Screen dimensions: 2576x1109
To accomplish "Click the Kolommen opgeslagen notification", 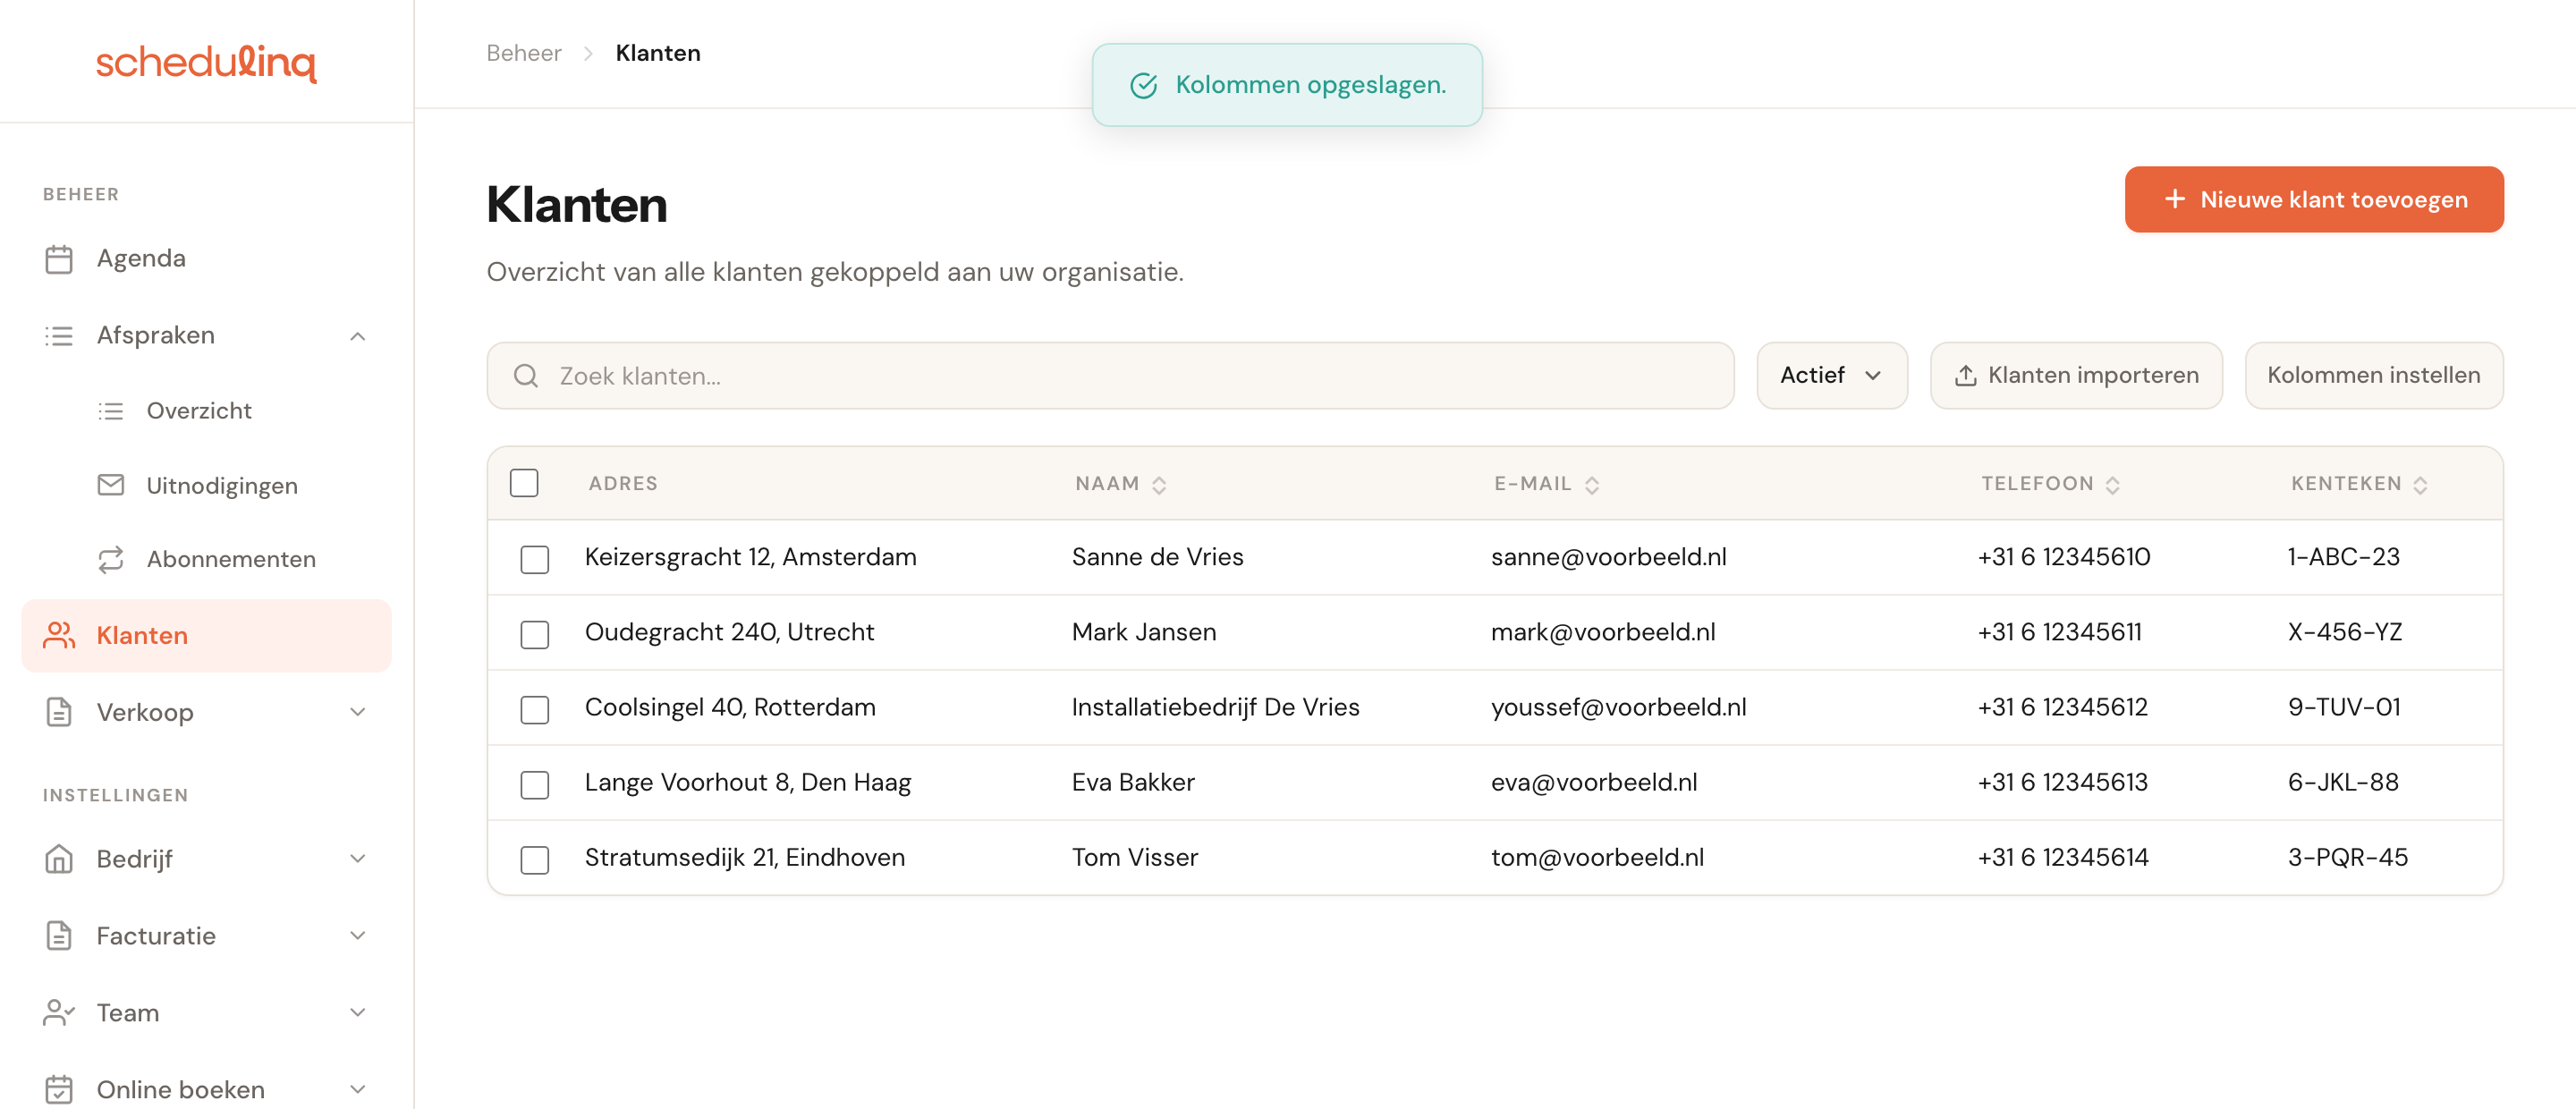I will 1286,85.
